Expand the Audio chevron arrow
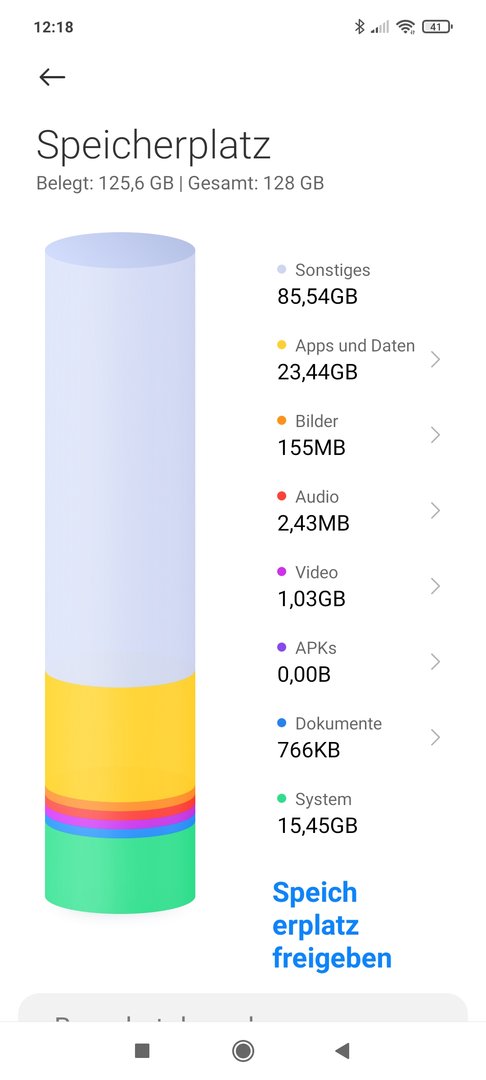Image resolution: width=486 pixels, height=1080 pixels. click(435, 510)
